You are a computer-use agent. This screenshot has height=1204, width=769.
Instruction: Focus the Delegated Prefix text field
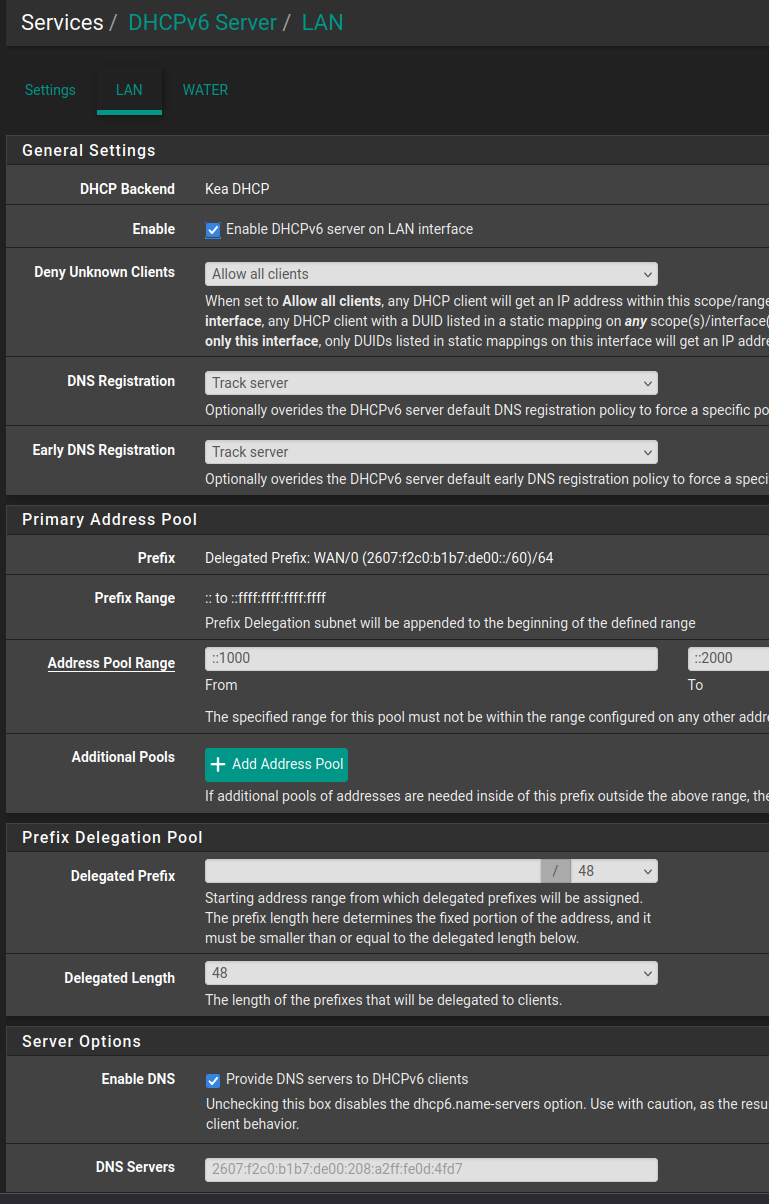(372, 872)
